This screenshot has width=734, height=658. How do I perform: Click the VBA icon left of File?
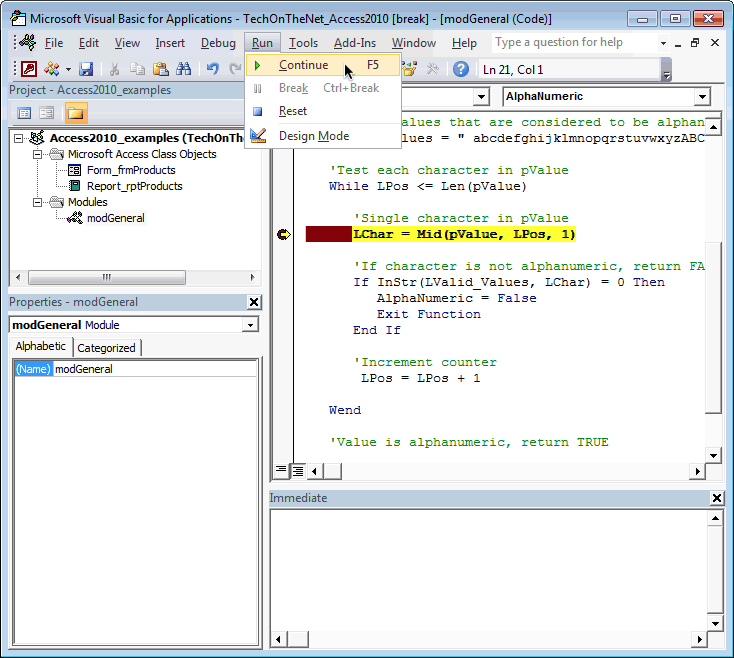click(x=27, y=43)
